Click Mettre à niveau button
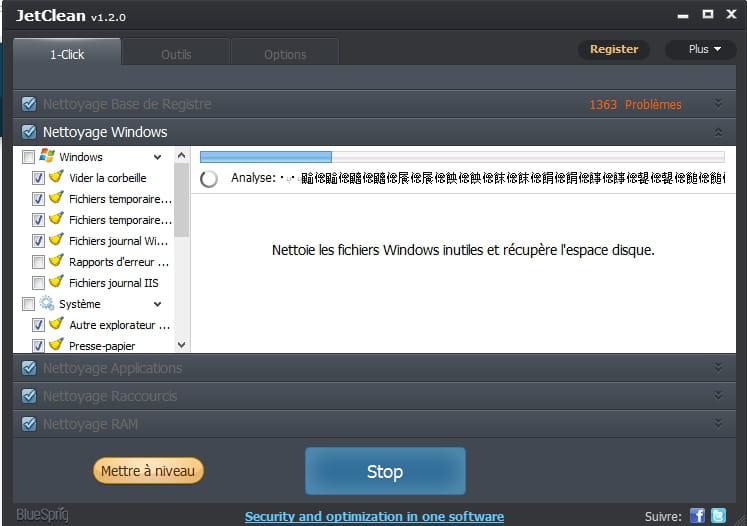 [148, 471]
